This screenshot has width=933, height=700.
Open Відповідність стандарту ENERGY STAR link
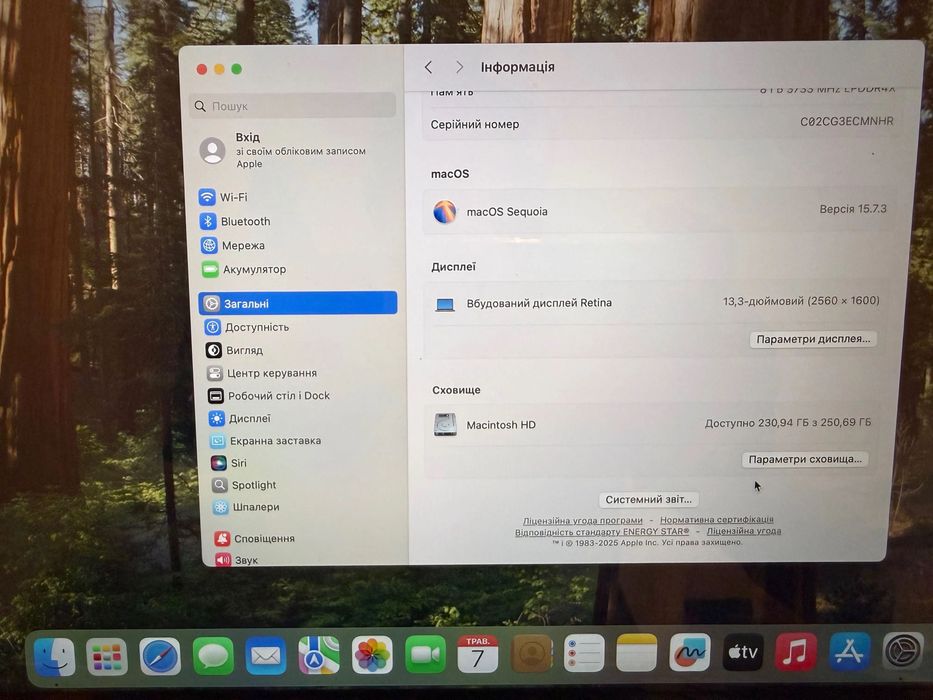coord(602,532)
